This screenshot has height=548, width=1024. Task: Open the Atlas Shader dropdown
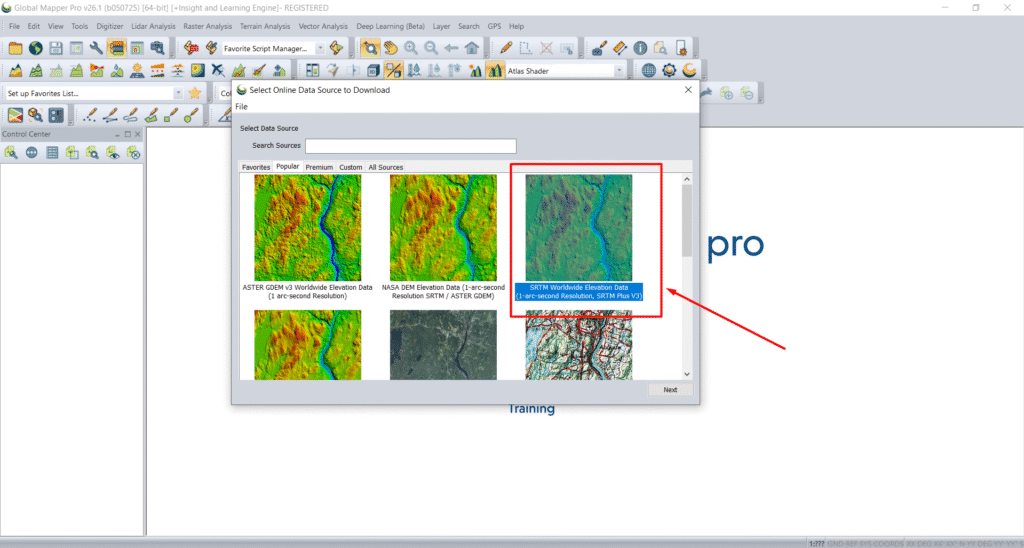[x=618, y=71]
